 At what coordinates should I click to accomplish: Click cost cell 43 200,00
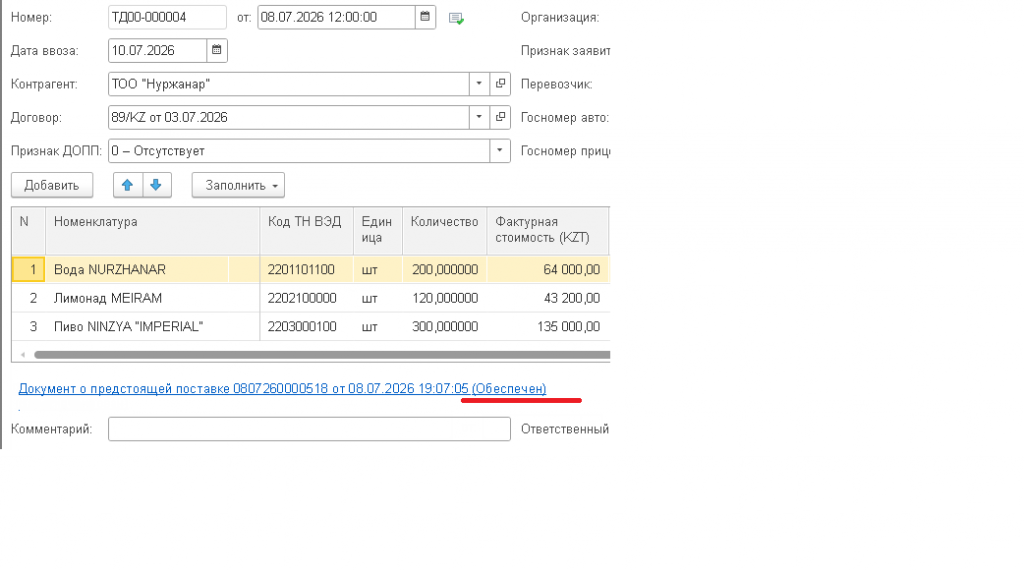pyautogui.click(x=548, y=298)
